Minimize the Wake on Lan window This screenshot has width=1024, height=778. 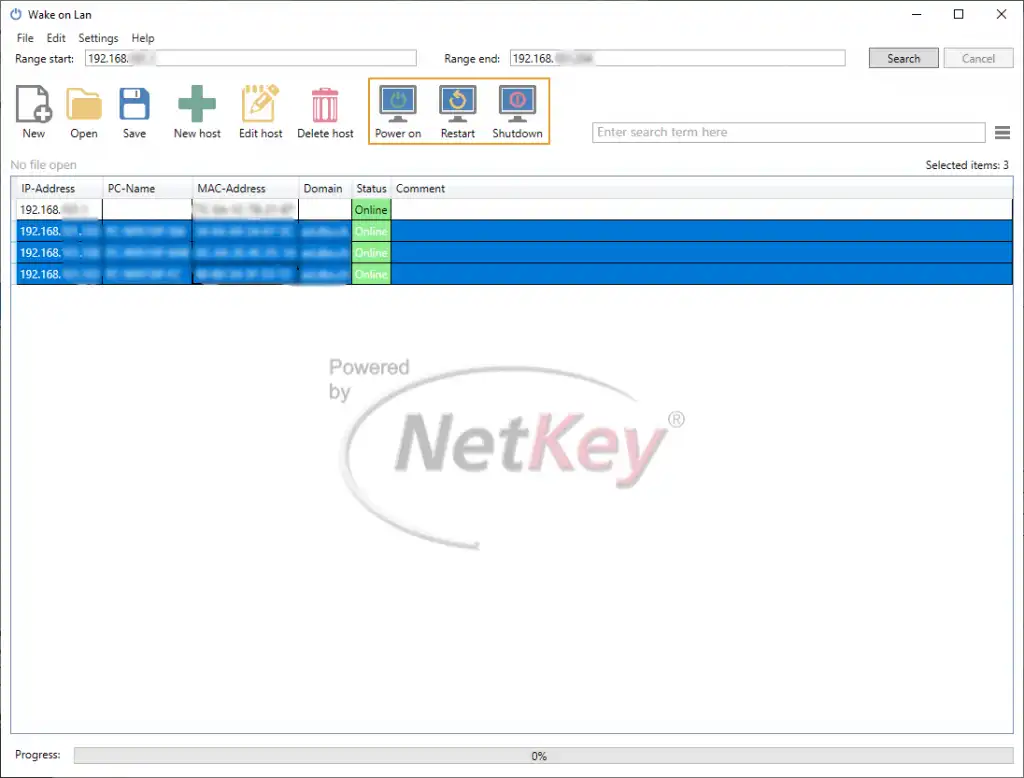point(917,14)
